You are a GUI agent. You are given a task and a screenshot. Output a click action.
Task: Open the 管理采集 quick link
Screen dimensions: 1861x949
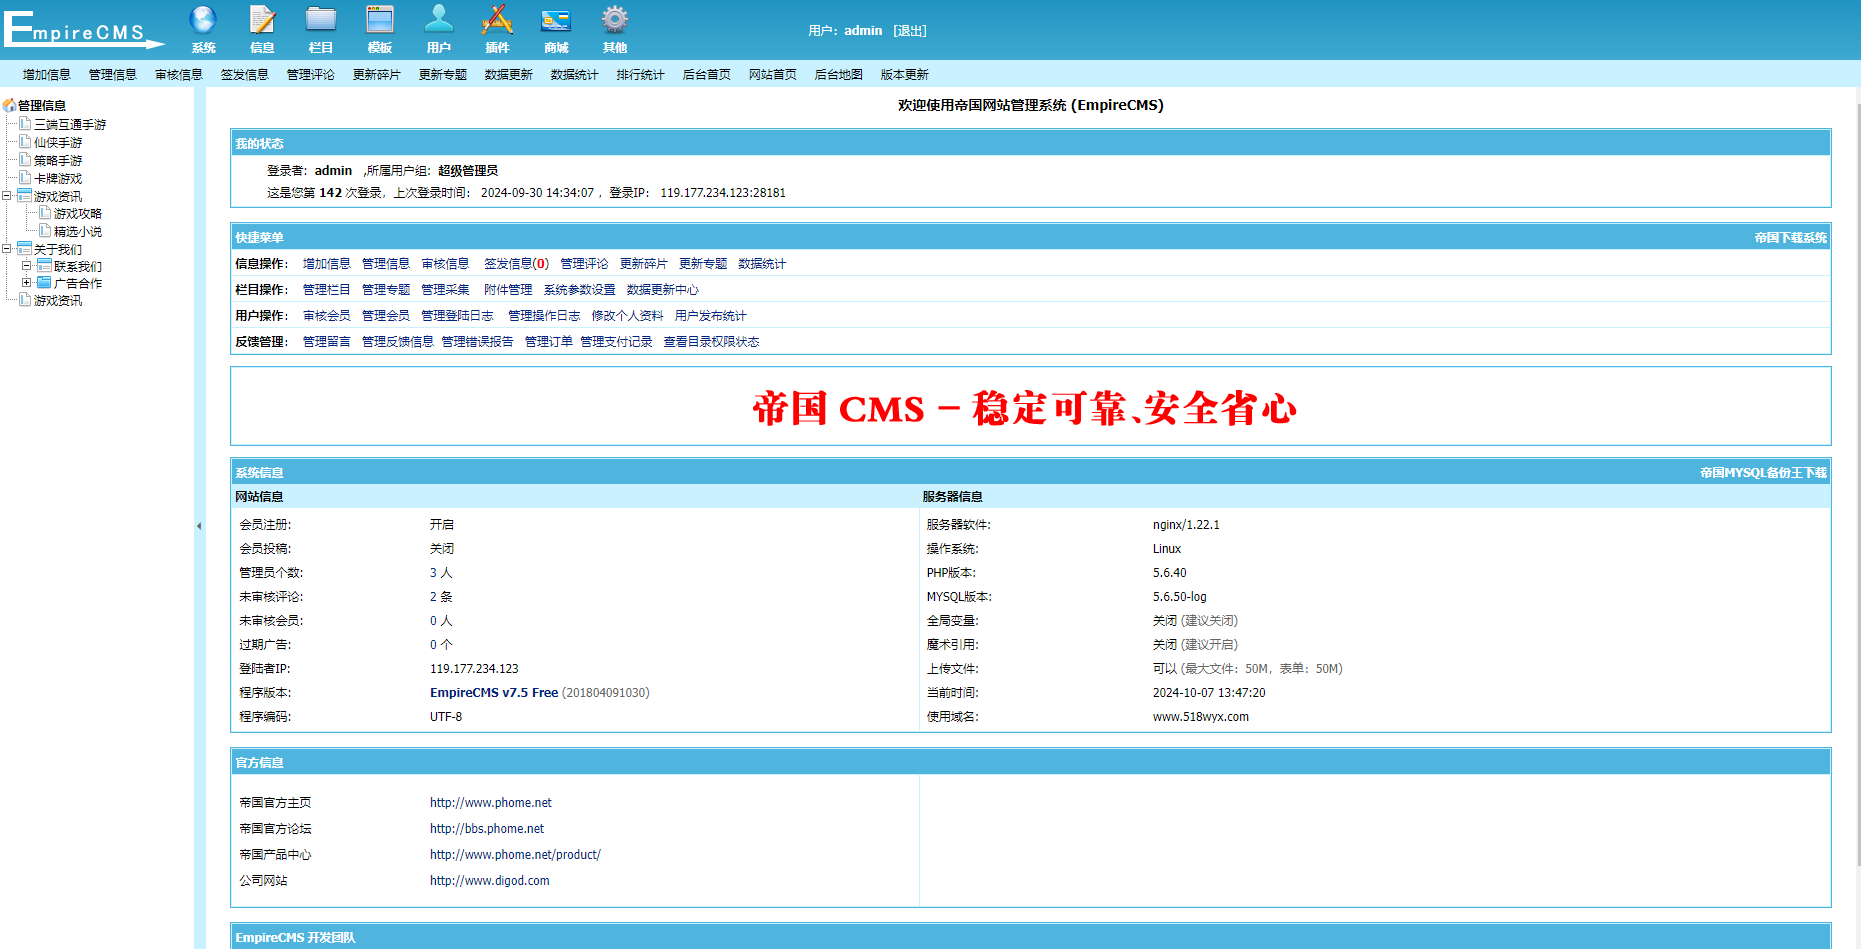[446, 290]
